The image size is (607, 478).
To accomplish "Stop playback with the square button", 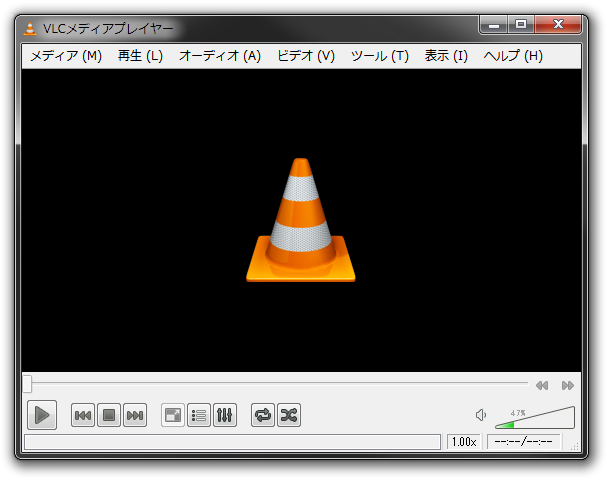I will click(109, 415).
